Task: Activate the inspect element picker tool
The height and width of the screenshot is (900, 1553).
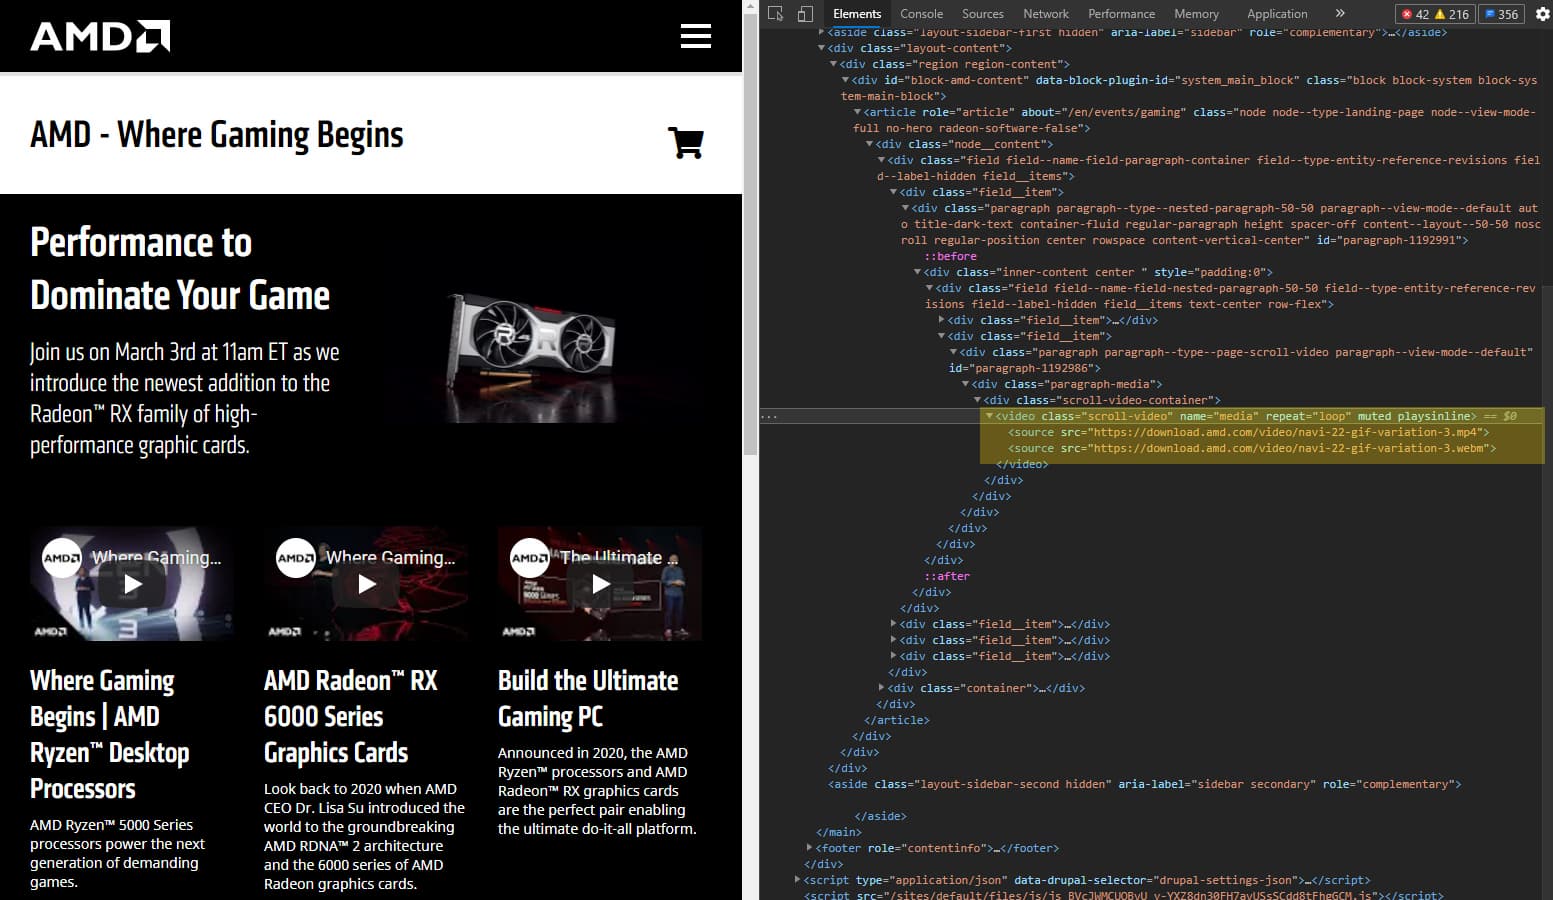Action: (776, 14)
